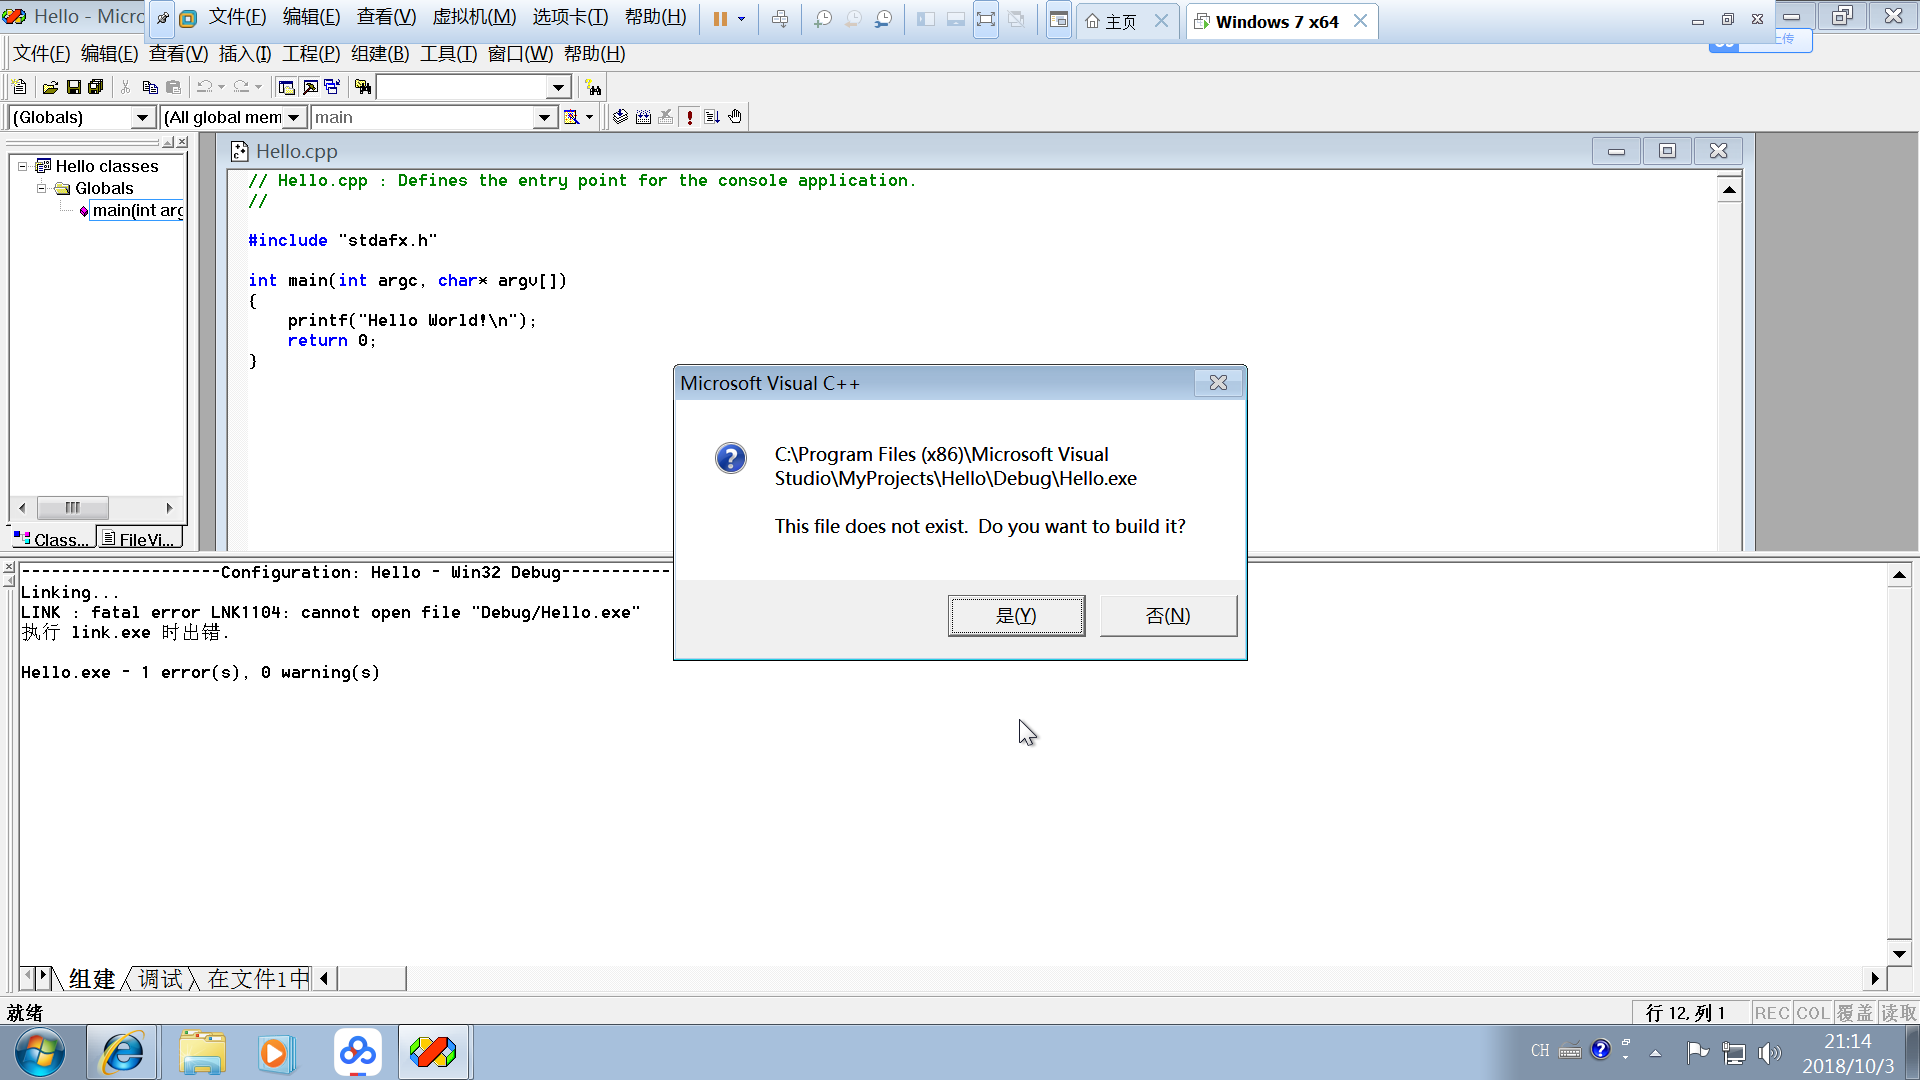This screenshot has height=1080, width=1920.
Task: Click the Save All icon
Action: tap(96, 88)
